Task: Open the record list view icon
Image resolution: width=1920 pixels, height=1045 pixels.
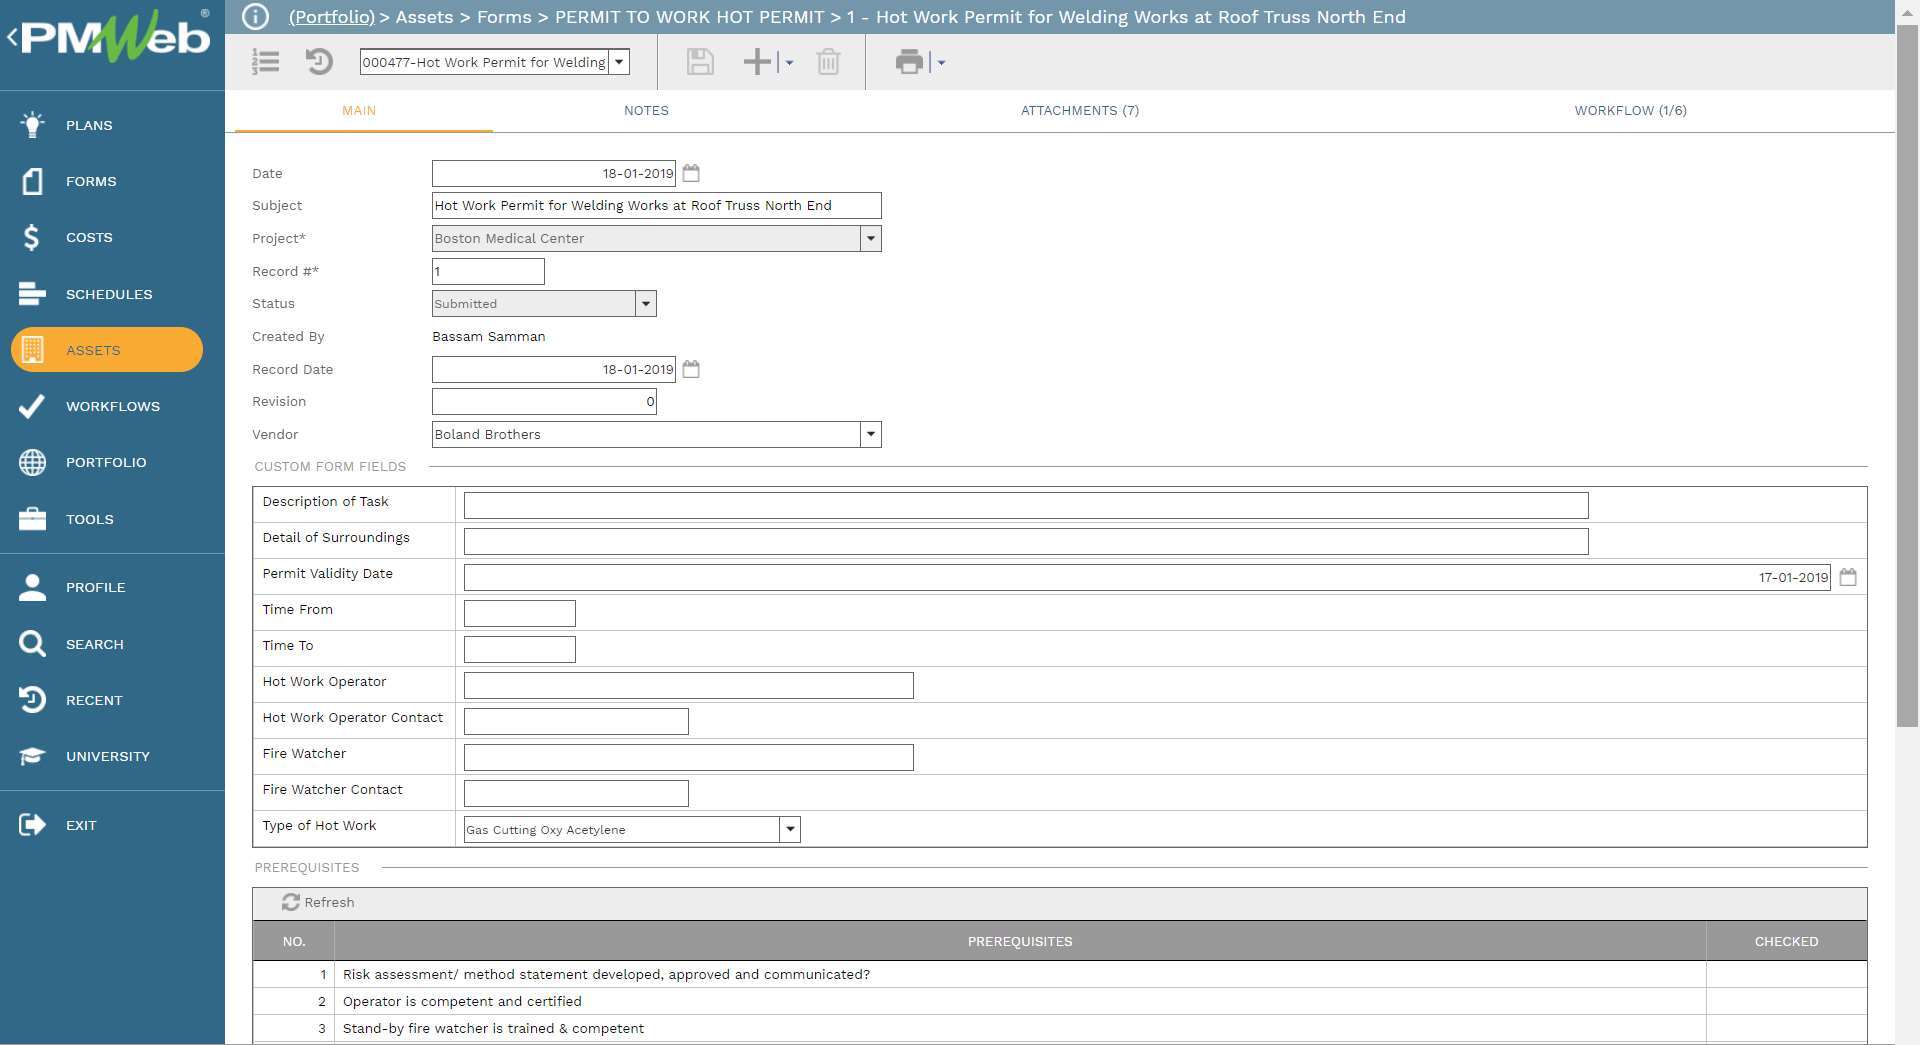Action: coord(265,62)
